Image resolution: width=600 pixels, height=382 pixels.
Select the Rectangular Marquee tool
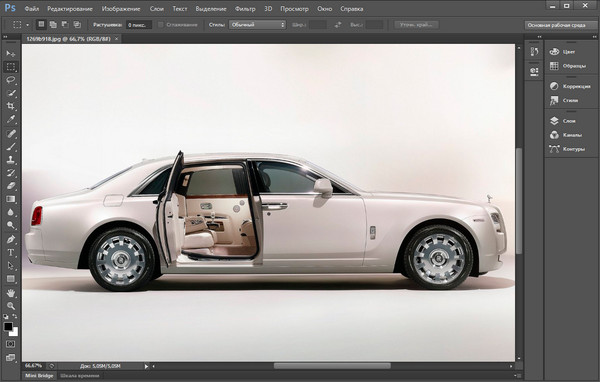coord(11,67)
